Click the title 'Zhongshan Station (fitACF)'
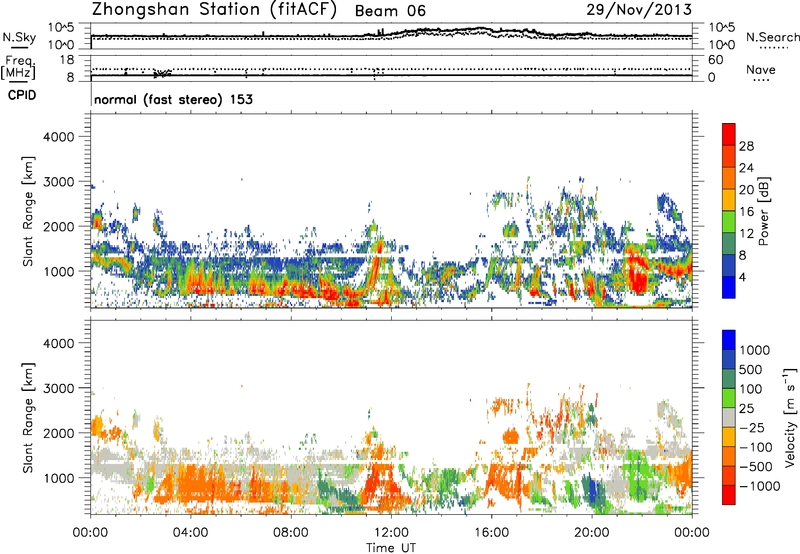800x554 pixels. coord(214,10)
